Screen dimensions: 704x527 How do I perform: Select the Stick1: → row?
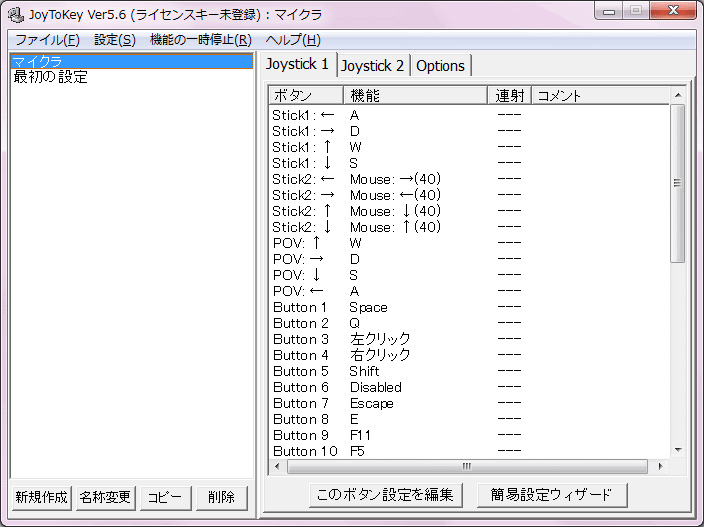(x=469, y=131)
